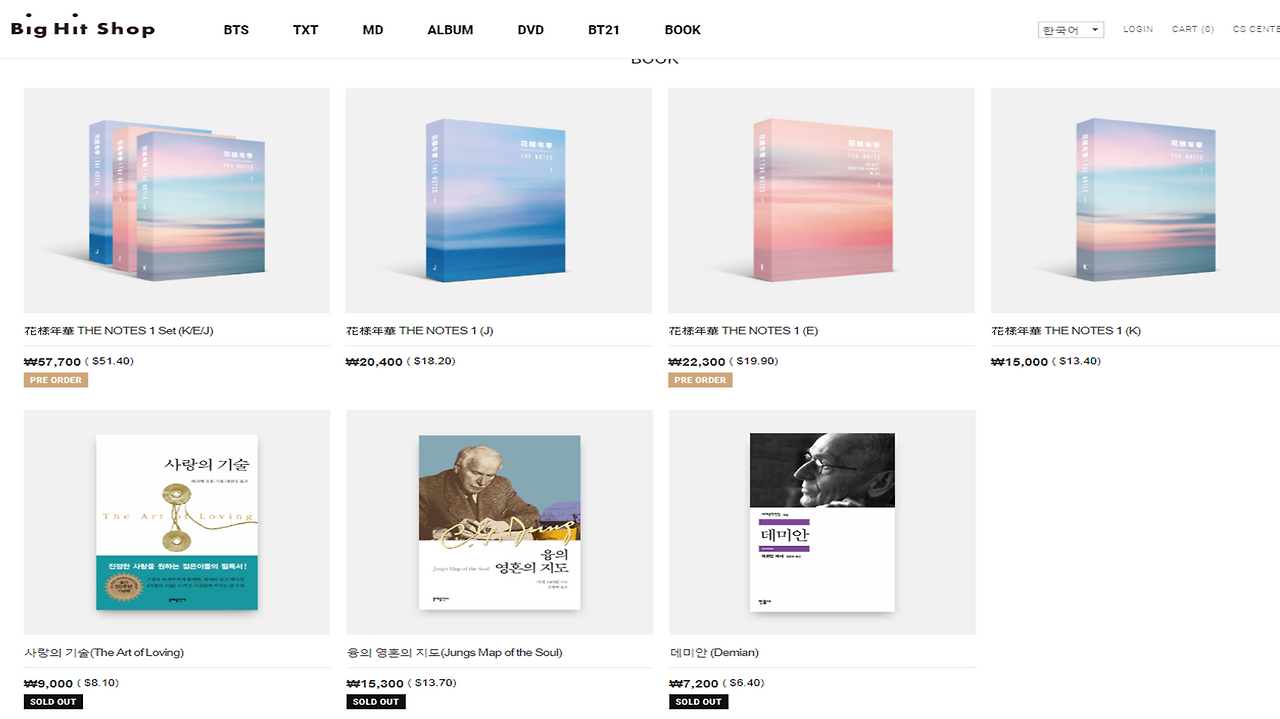
Task: Open THE NOTES 1 (J) blue book thumbnail
Action: (x=498, y=201)
